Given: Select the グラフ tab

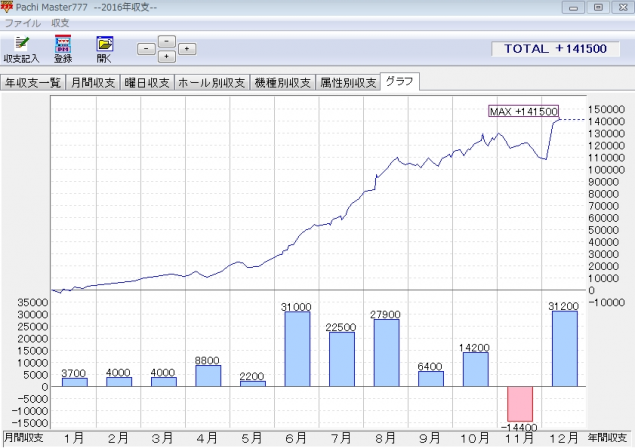Looking at the screenshot, I should tap(400, 81).
